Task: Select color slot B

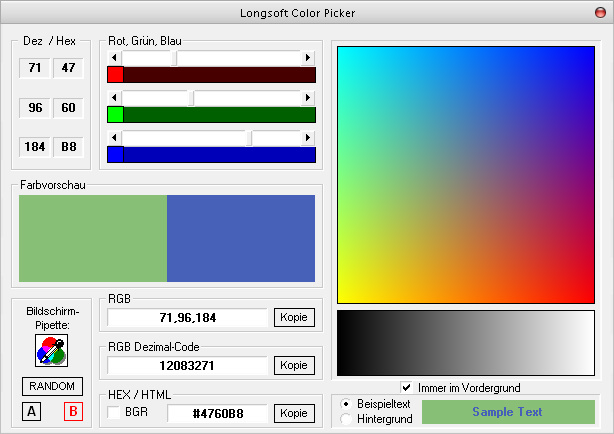Action: (x=72, y=411)
